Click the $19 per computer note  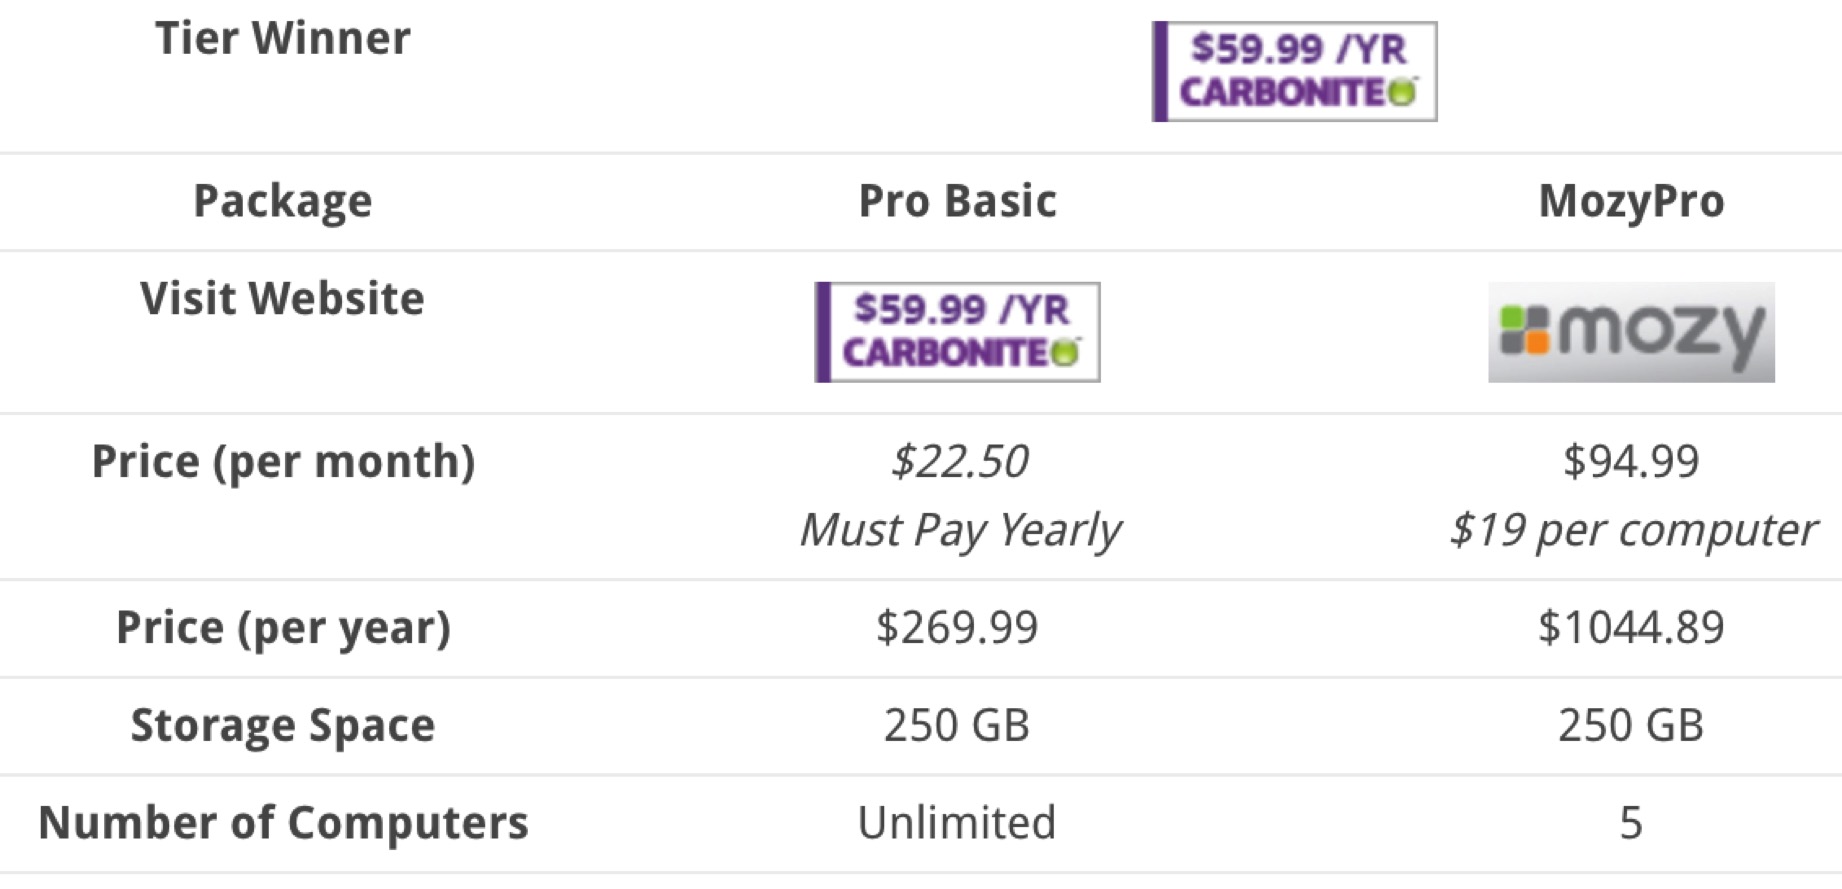(1632, 530)
